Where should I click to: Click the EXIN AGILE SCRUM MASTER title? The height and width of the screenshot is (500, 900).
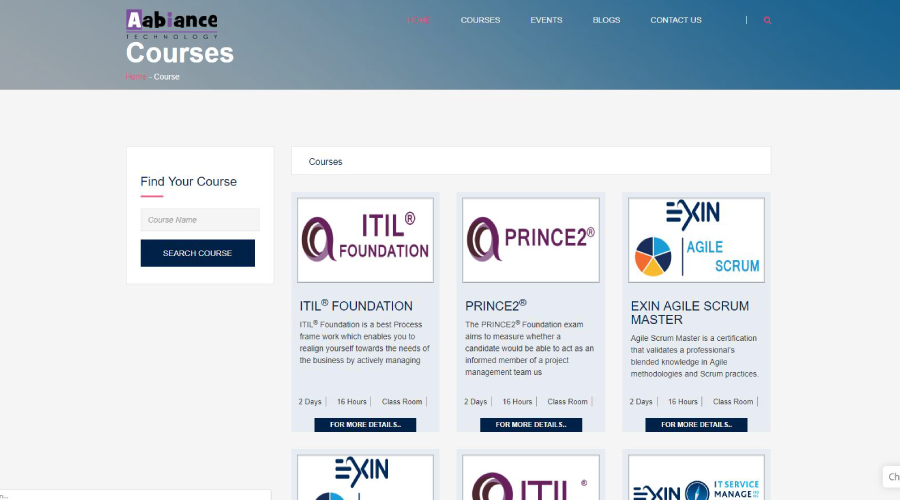pos(690,313)
